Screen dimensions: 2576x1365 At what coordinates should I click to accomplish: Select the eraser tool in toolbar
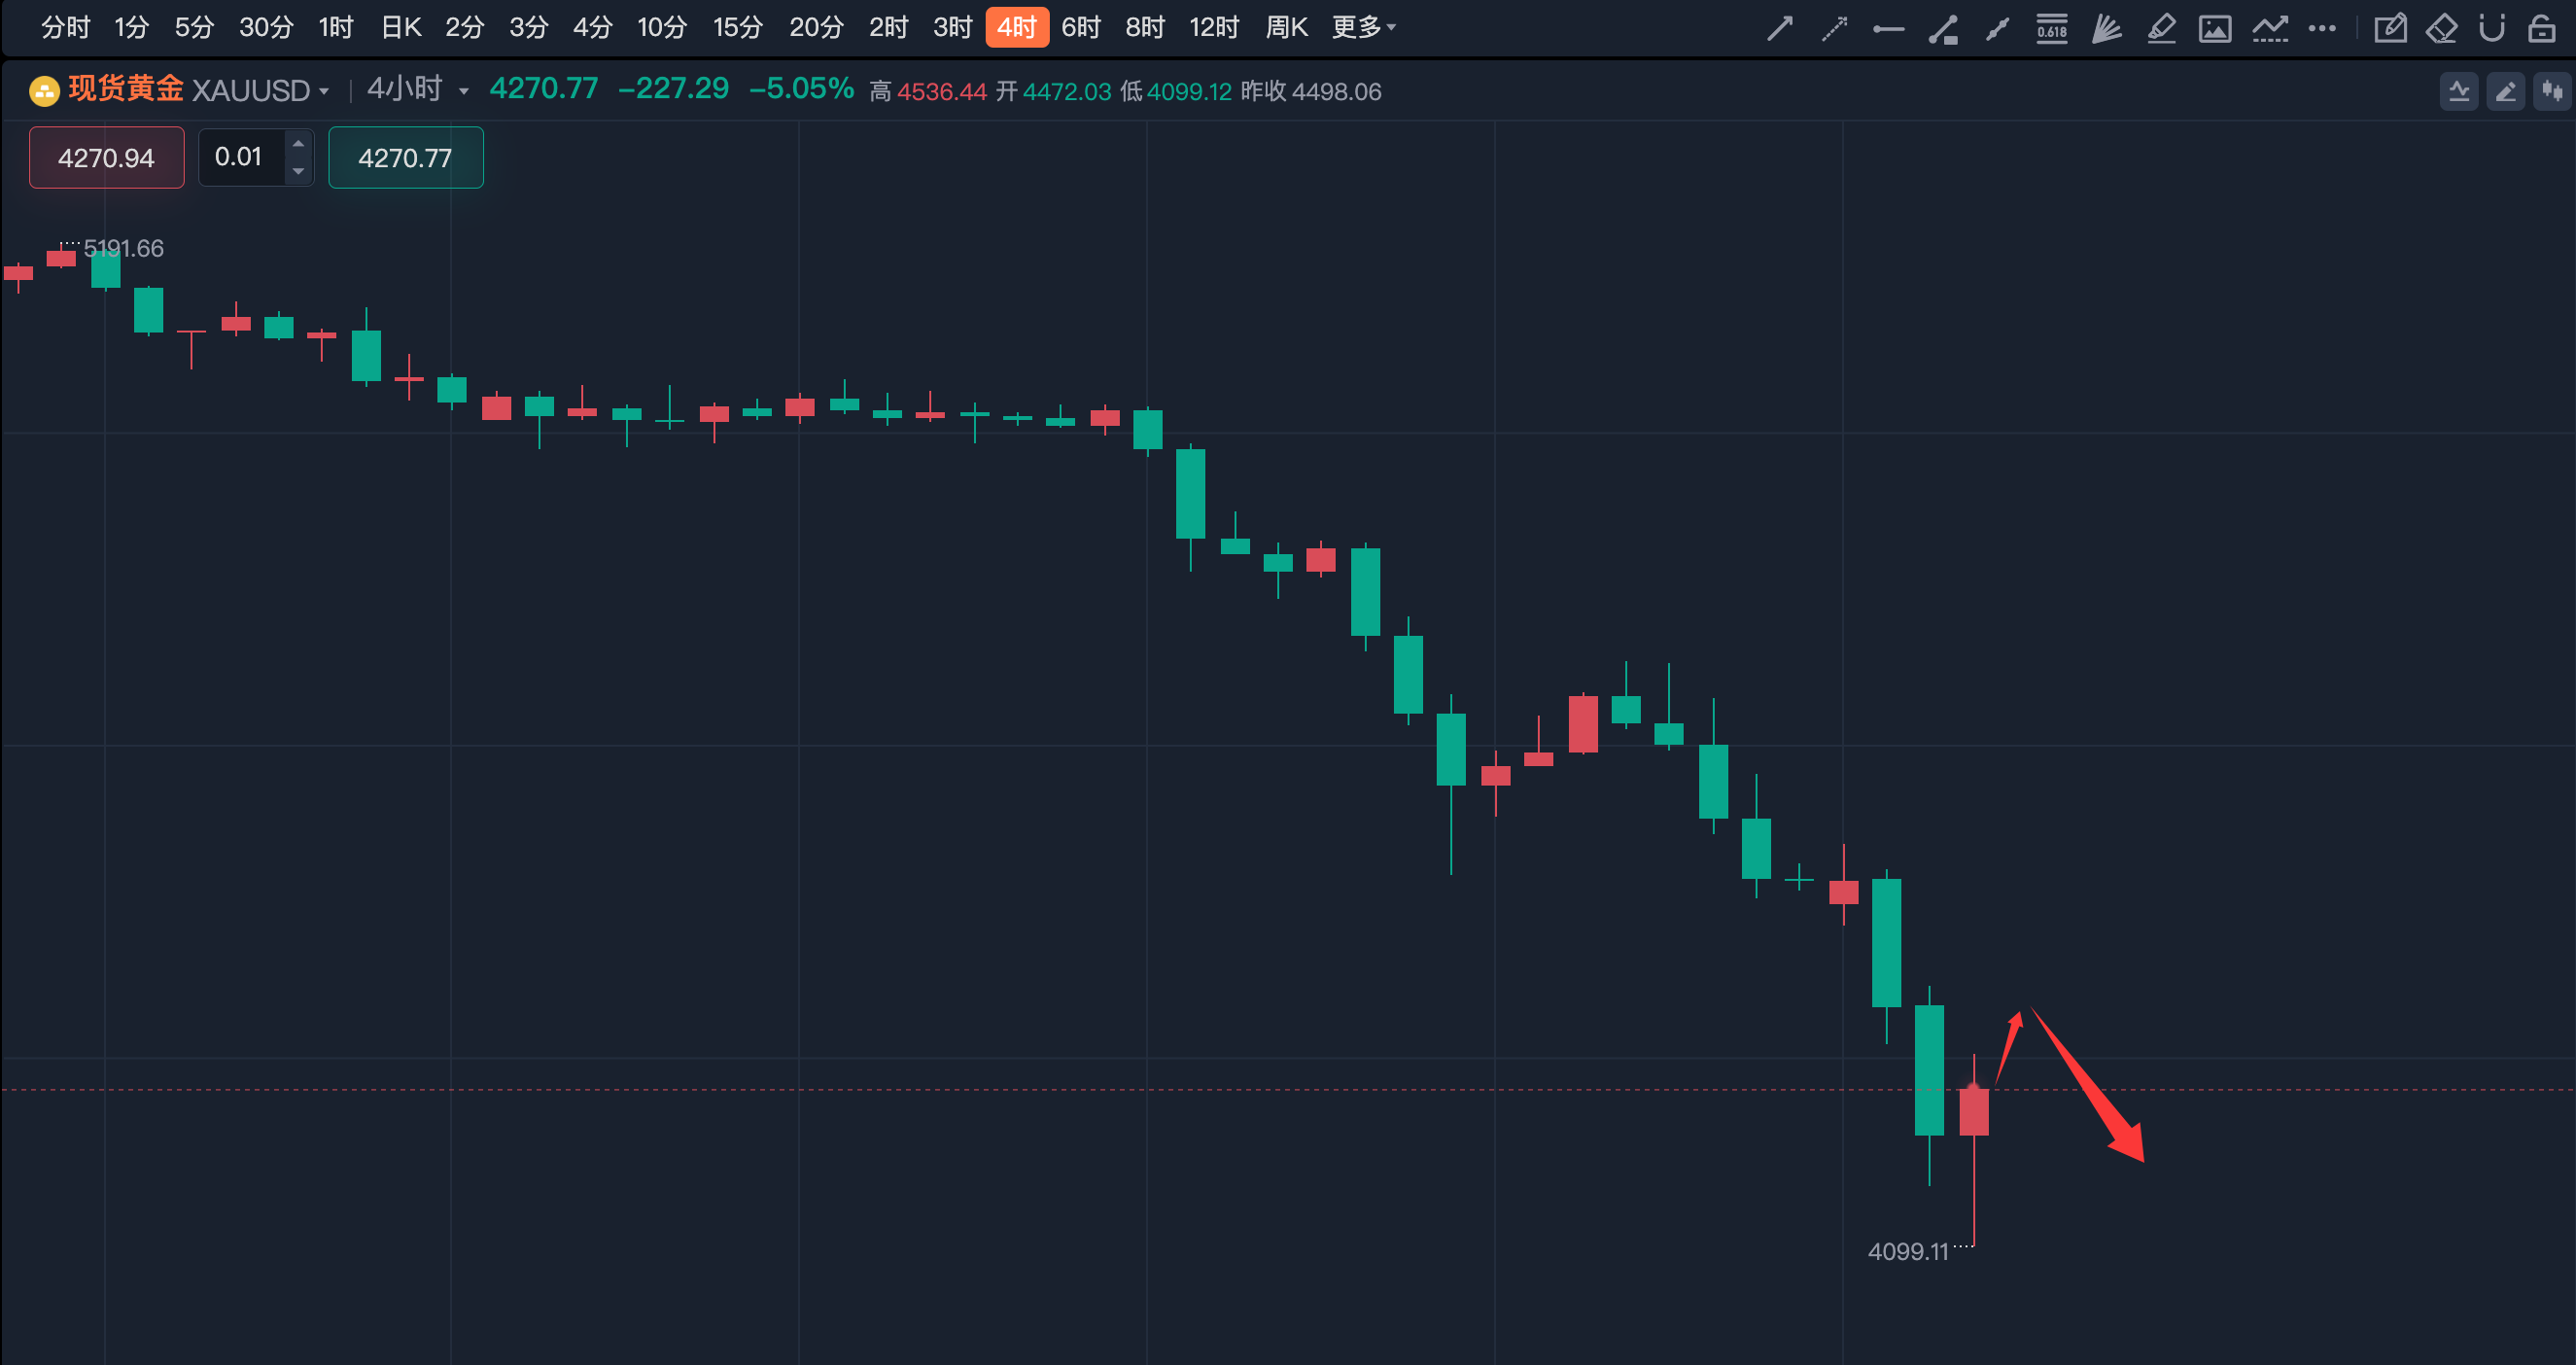[x=2441, y=28]
